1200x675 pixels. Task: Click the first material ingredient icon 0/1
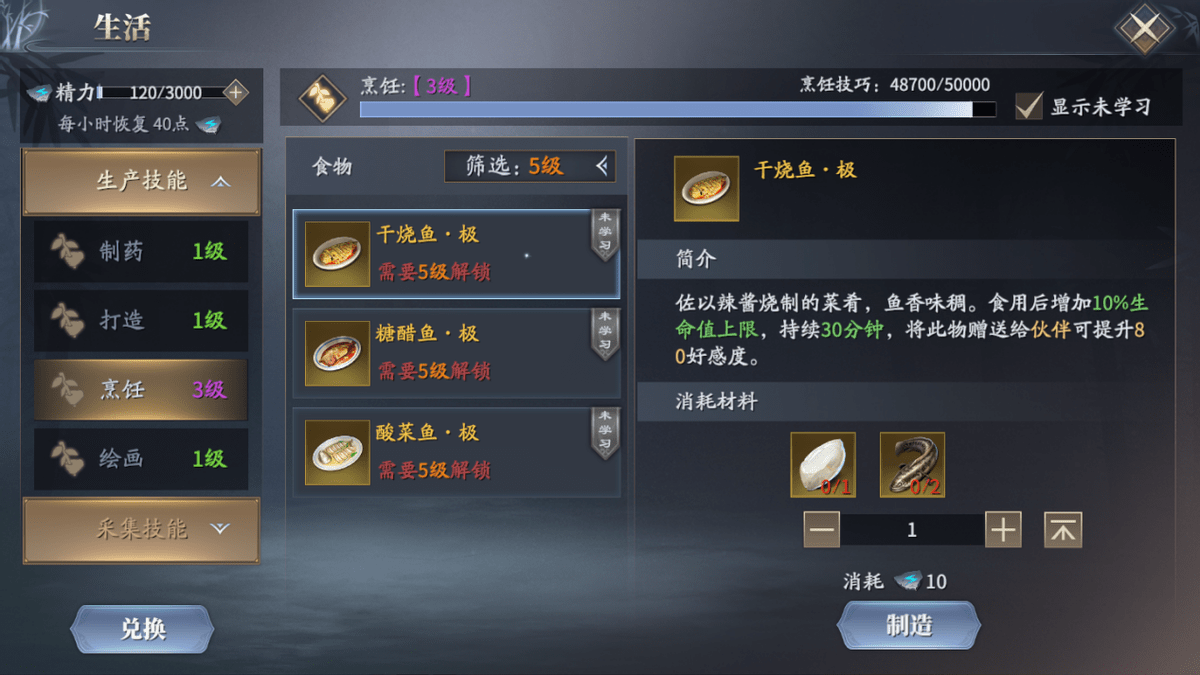823,465
